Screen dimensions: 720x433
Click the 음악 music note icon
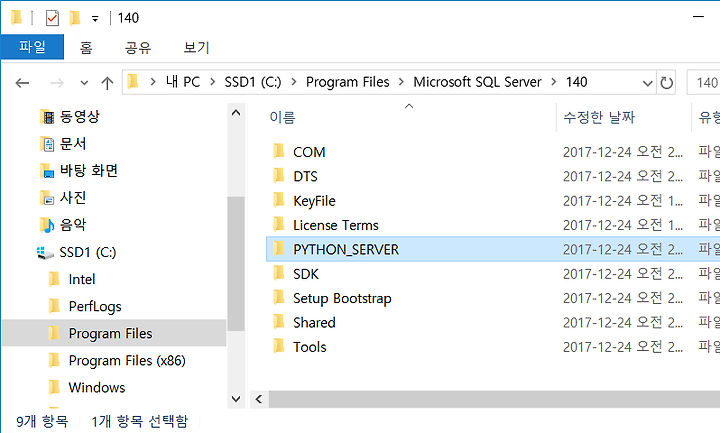pyautogui.click(x=47, y=225)
